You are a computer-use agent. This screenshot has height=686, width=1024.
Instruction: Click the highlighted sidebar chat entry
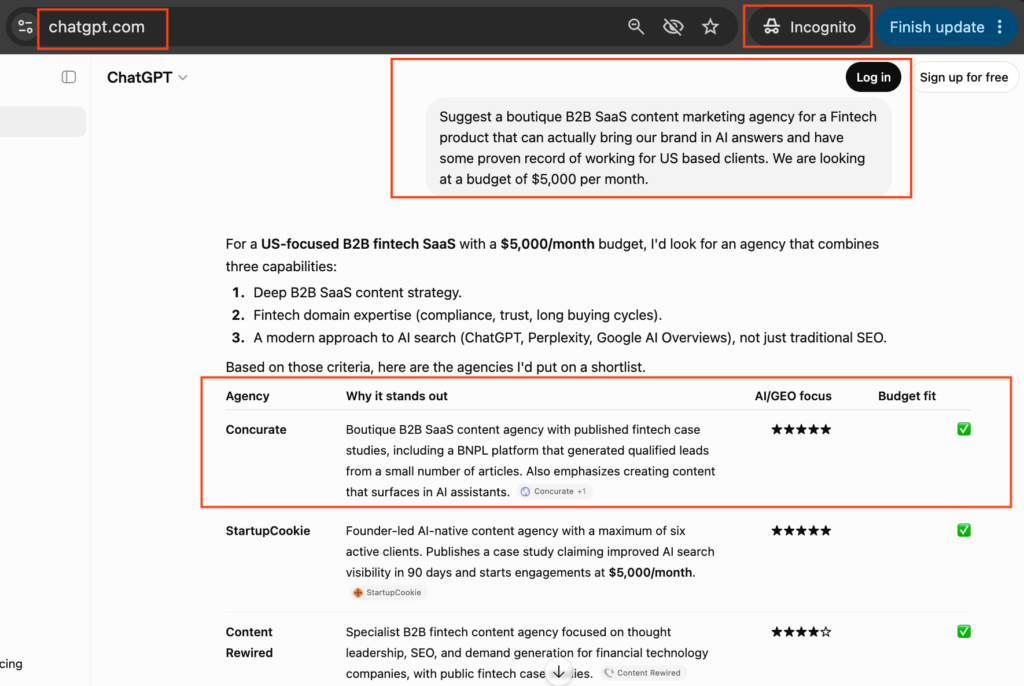[x=42, y=122]
